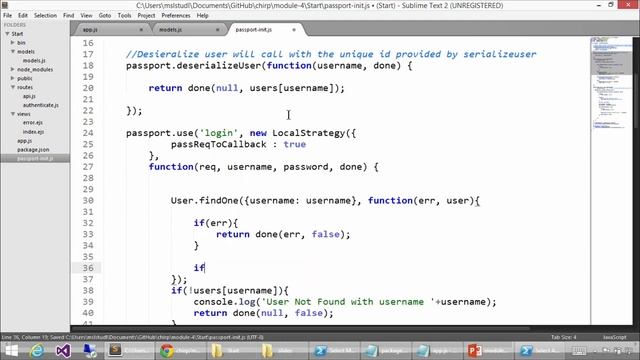Screen dimensions: 640x360
Task: Open index.ejs in the sidebar
Action: (x=33, y=132)
